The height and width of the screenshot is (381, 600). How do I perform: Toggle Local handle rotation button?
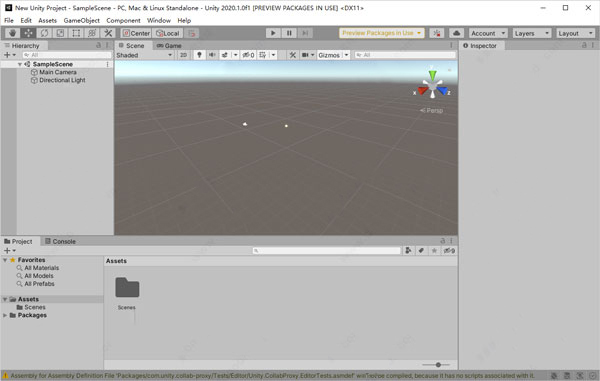pos(168,33)
